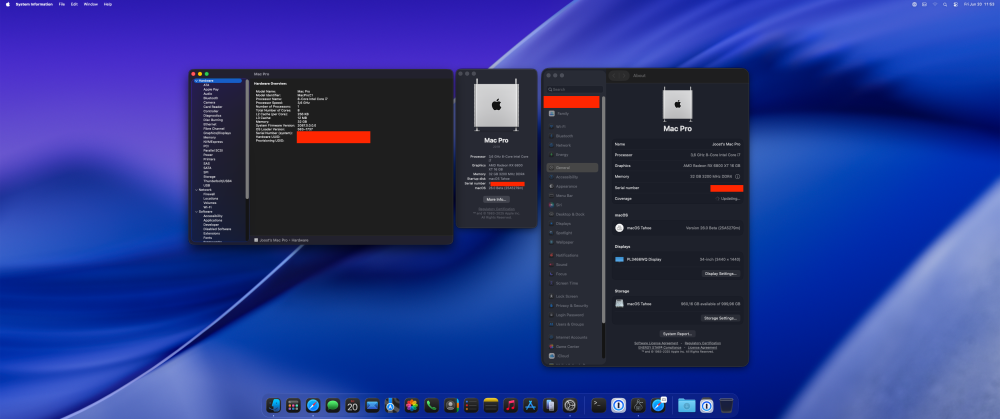Open App Store in the Dock
The width and height of the screenshot is (1000, 419).
pyautogui.click(x=530, y=404)
